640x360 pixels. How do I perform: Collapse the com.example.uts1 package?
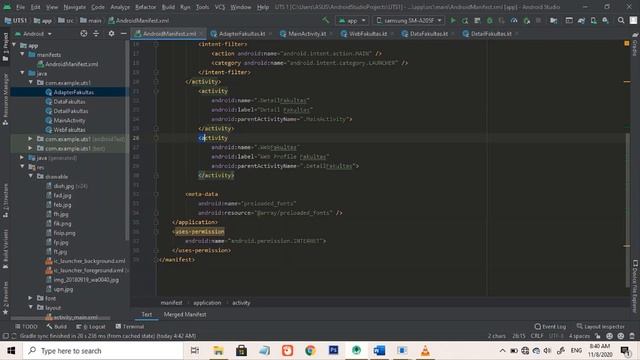(x=31, y=82)
